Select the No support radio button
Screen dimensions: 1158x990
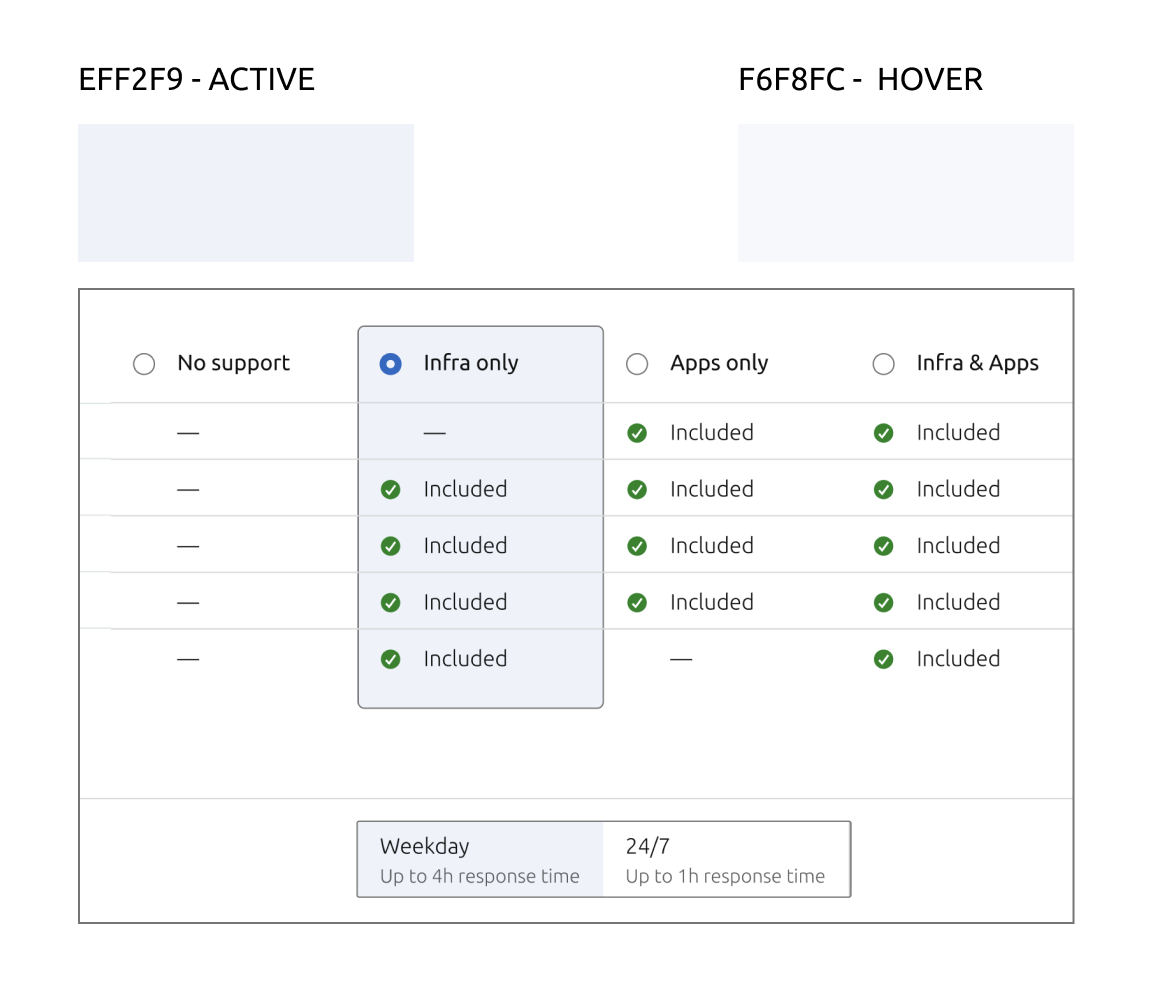pos(144,364)
